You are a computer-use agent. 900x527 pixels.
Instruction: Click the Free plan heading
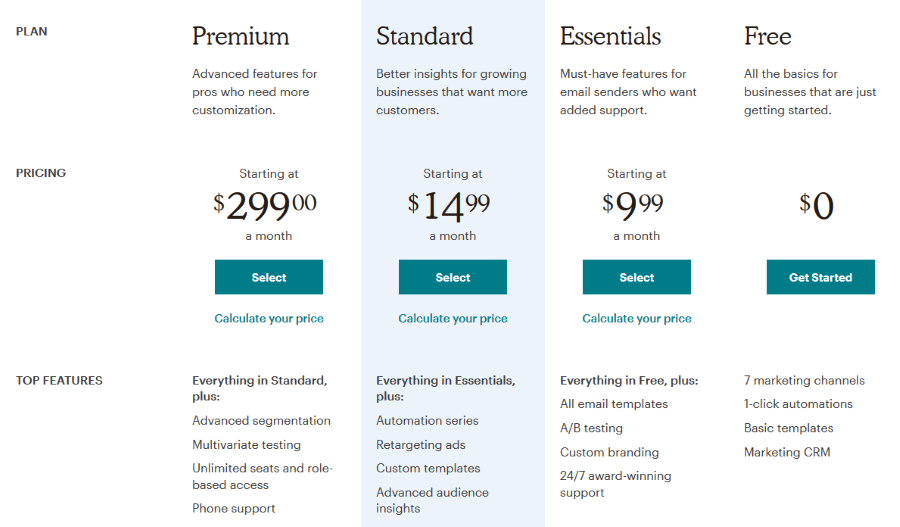pyautogui.click(x=768, y=36)
